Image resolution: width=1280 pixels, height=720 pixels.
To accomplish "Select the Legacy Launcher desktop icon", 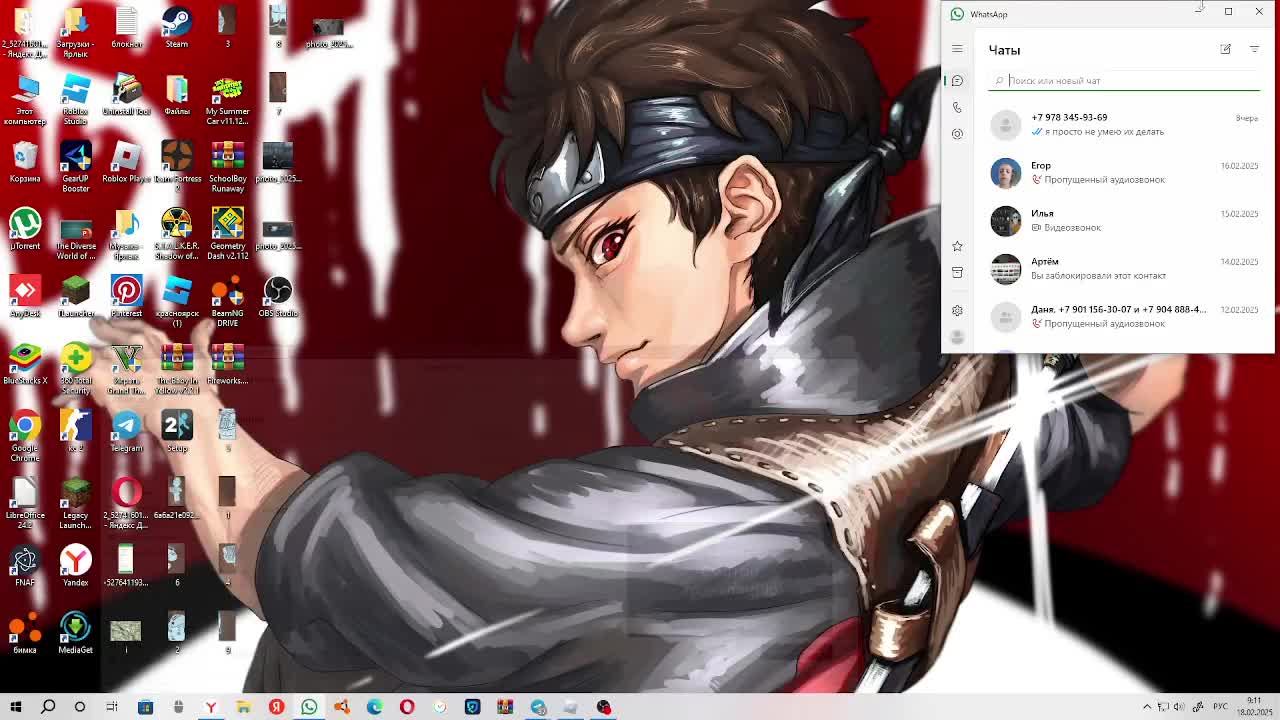I will [x=76, y=503].
